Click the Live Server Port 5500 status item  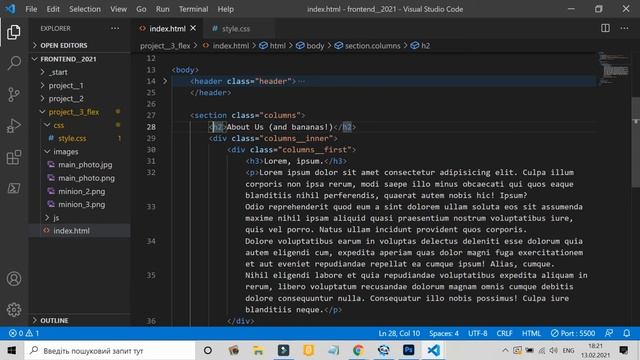click(x=573, y=333)
